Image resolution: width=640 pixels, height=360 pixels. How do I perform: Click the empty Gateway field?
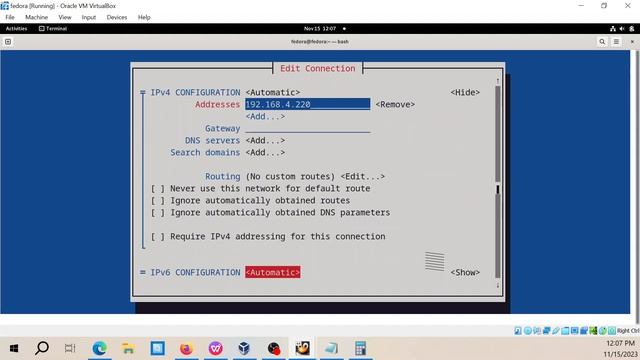[308, 129]
